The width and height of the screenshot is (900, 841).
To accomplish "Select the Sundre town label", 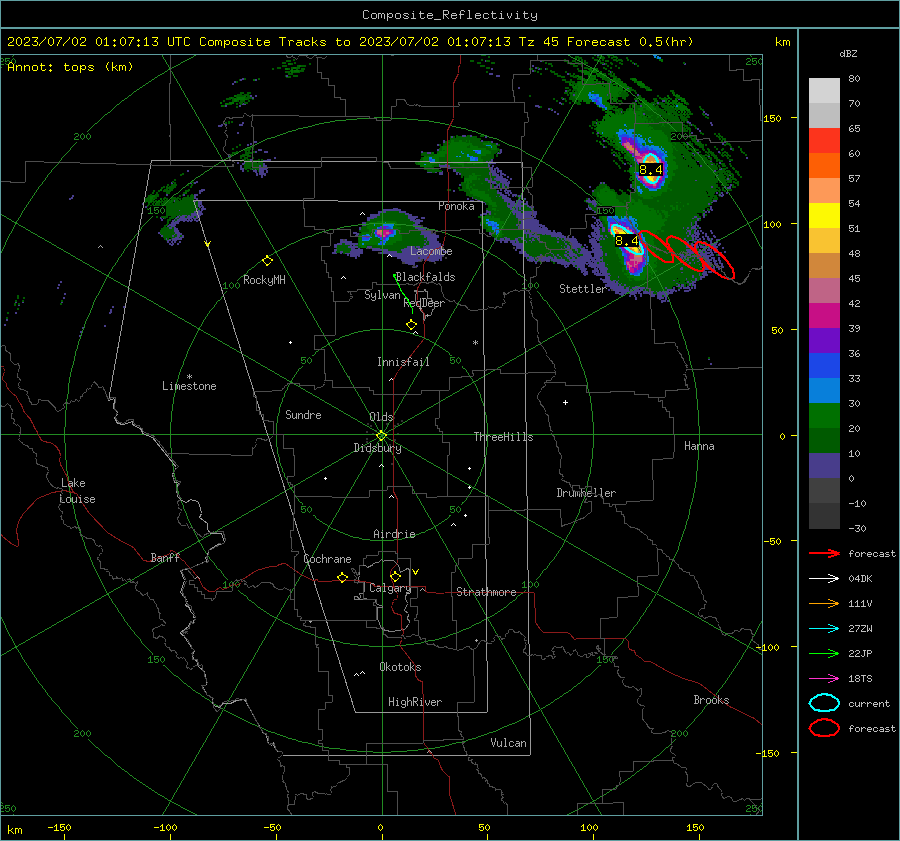I will coord(303,415).
